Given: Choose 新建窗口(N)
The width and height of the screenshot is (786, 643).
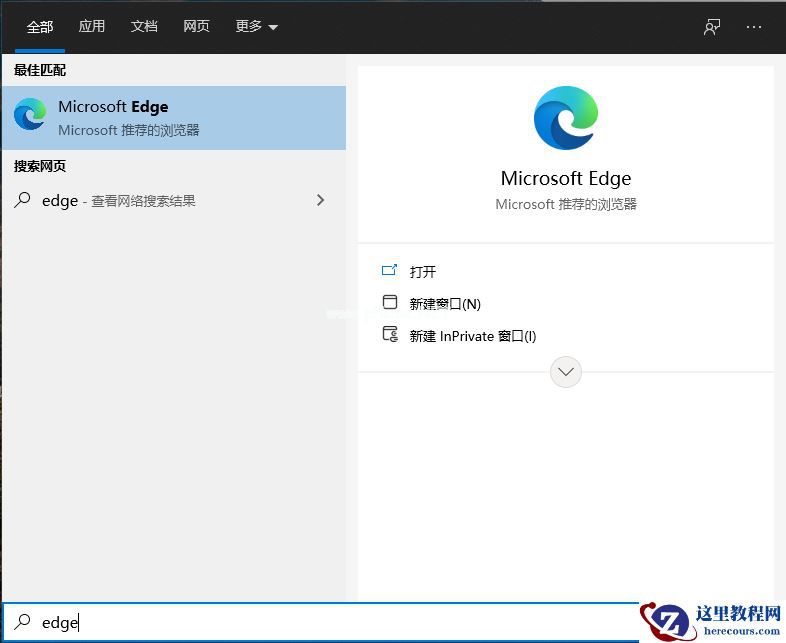Looking at the screenshot, I should 445,304.
